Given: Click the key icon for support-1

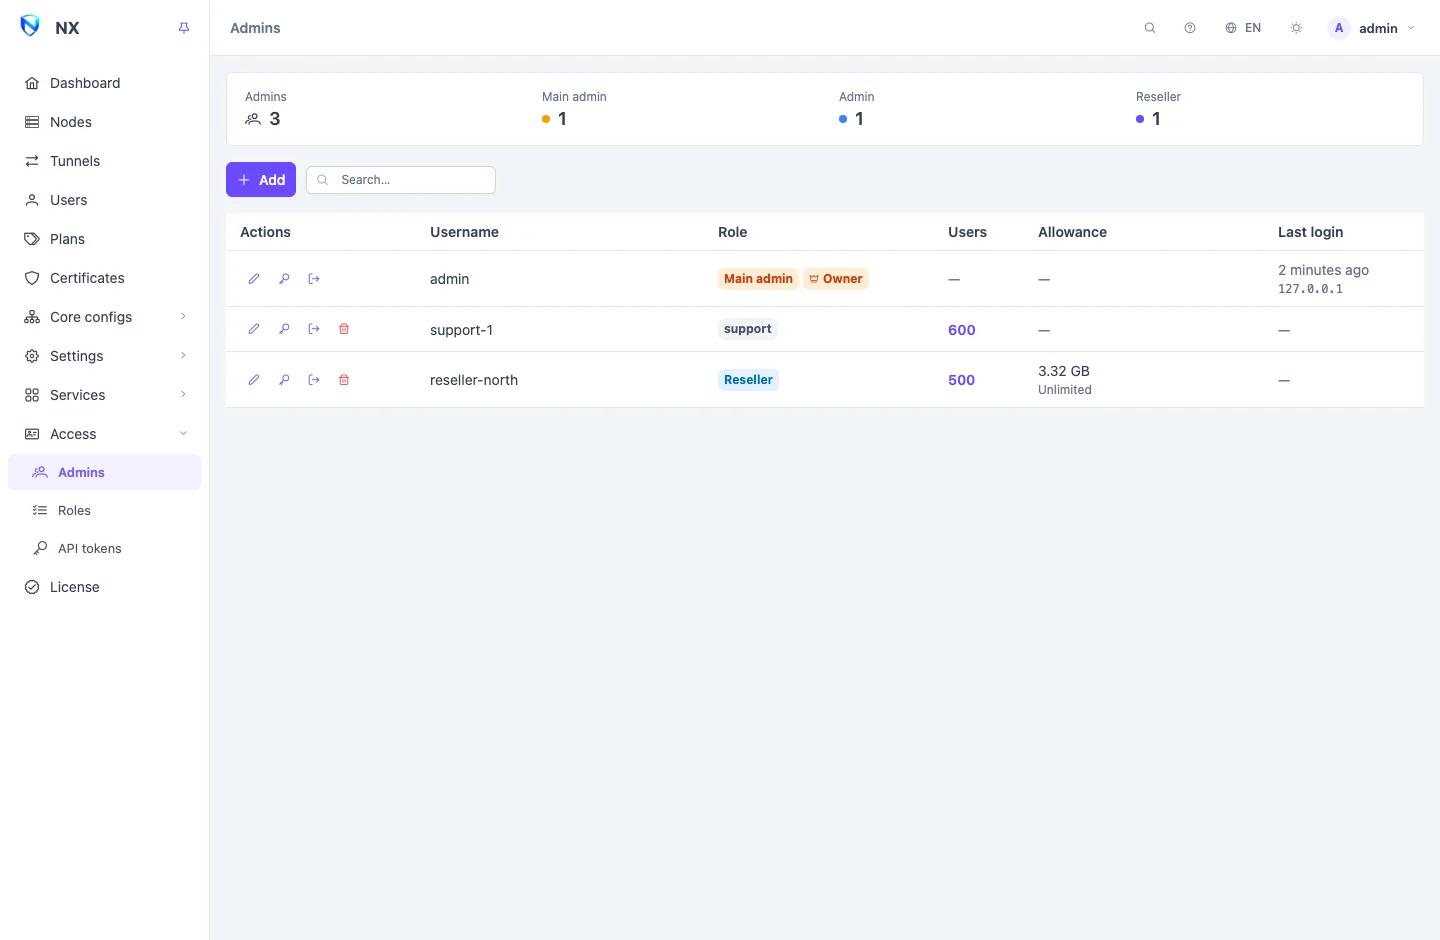Looking at the screenshot, I should [284, 329].
